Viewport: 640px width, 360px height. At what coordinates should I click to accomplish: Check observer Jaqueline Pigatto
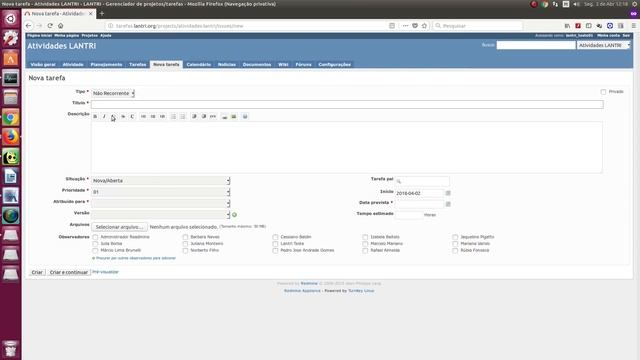pyautogui.click(x=455, y=237)
